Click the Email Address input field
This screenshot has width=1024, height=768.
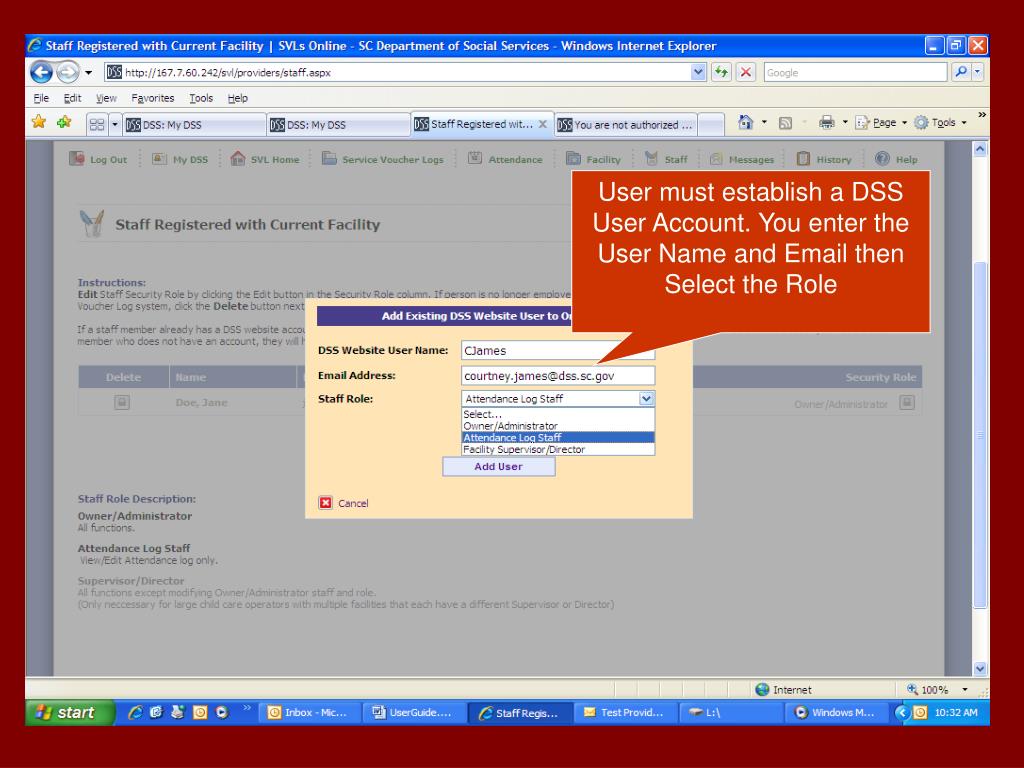558,376
